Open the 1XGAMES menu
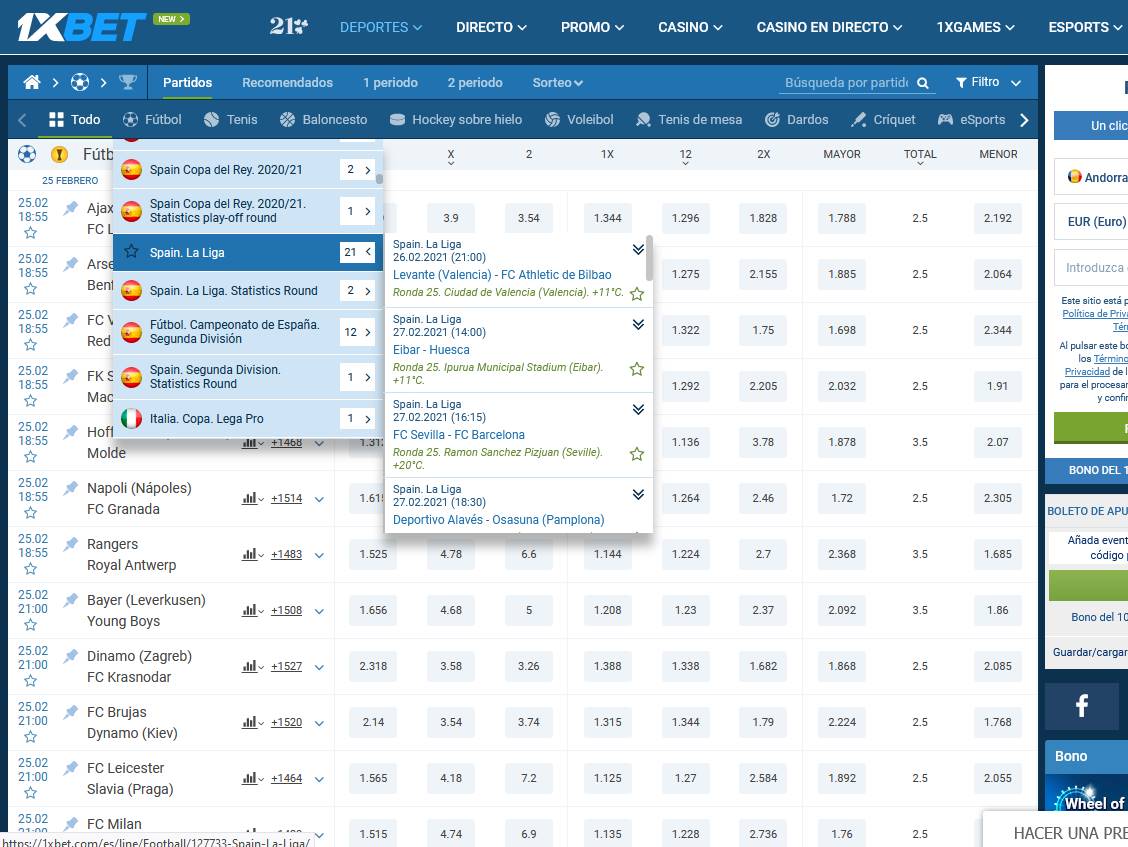1128x847 pixels. pos(975,27)
